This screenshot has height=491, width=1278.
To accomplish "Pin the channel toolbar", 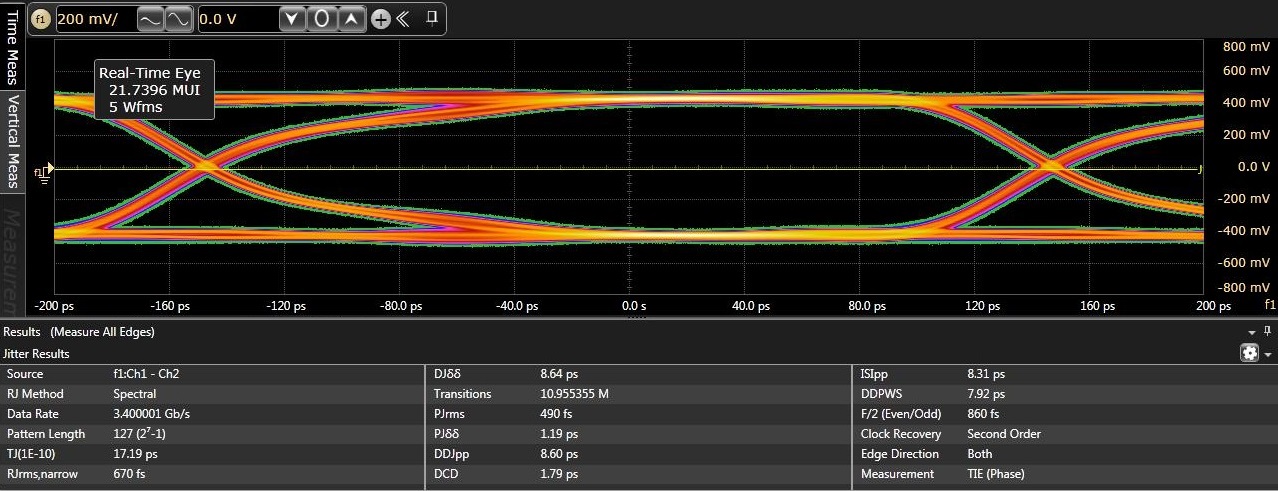I will click(x=432, y=18).
